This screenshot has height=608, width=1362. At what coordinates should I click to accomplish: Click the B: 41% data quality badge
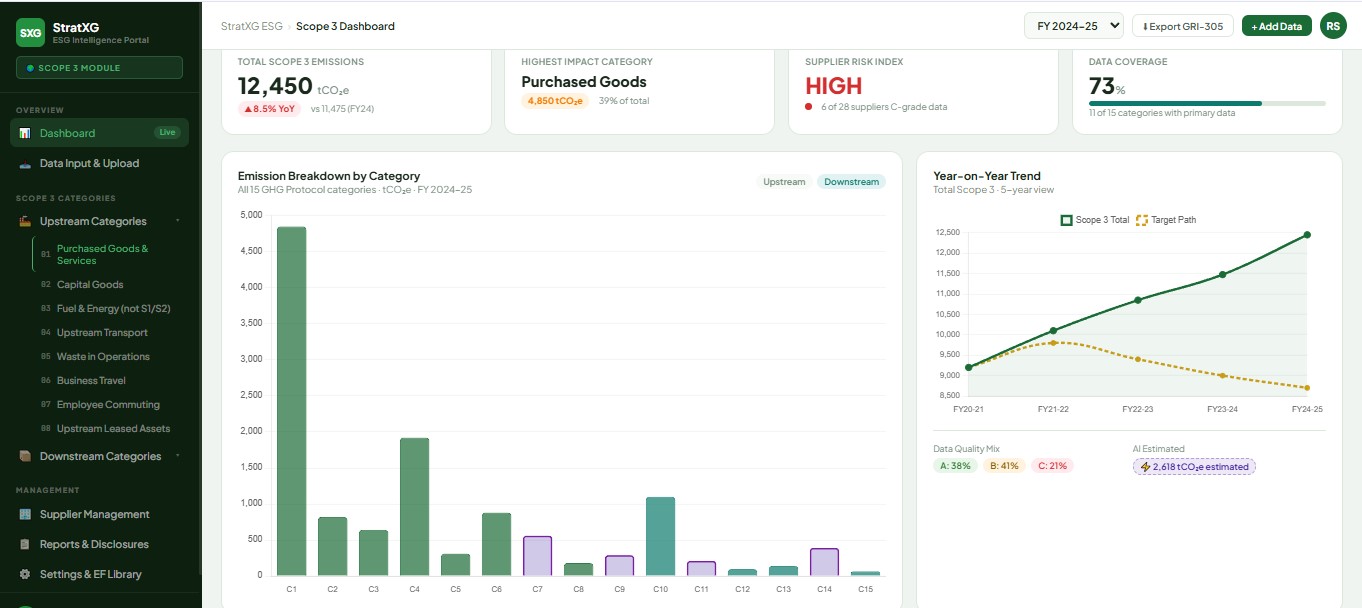(x=1004, y=466)
